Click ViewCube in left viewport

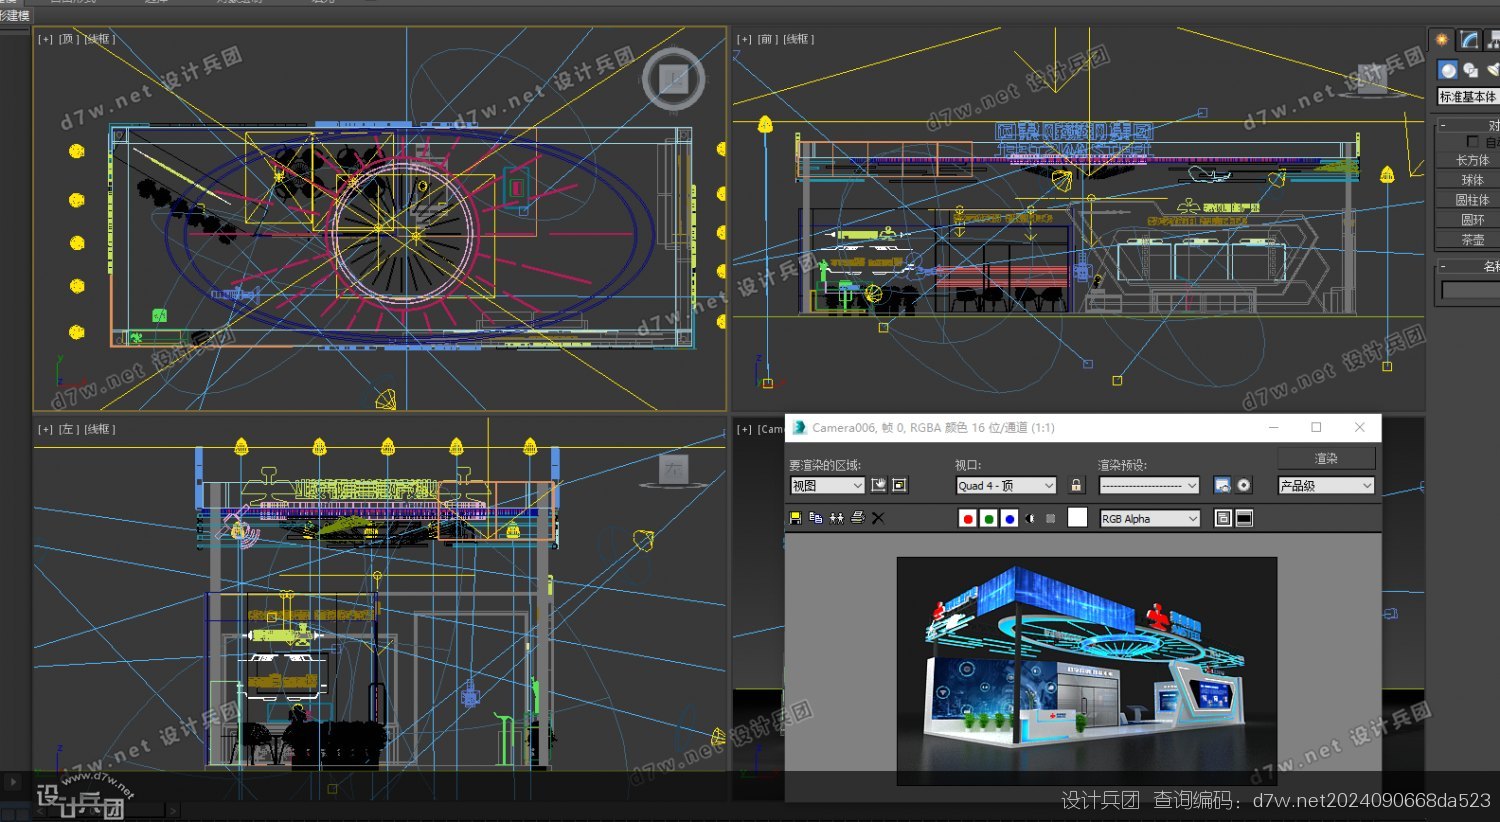(673, 470)
